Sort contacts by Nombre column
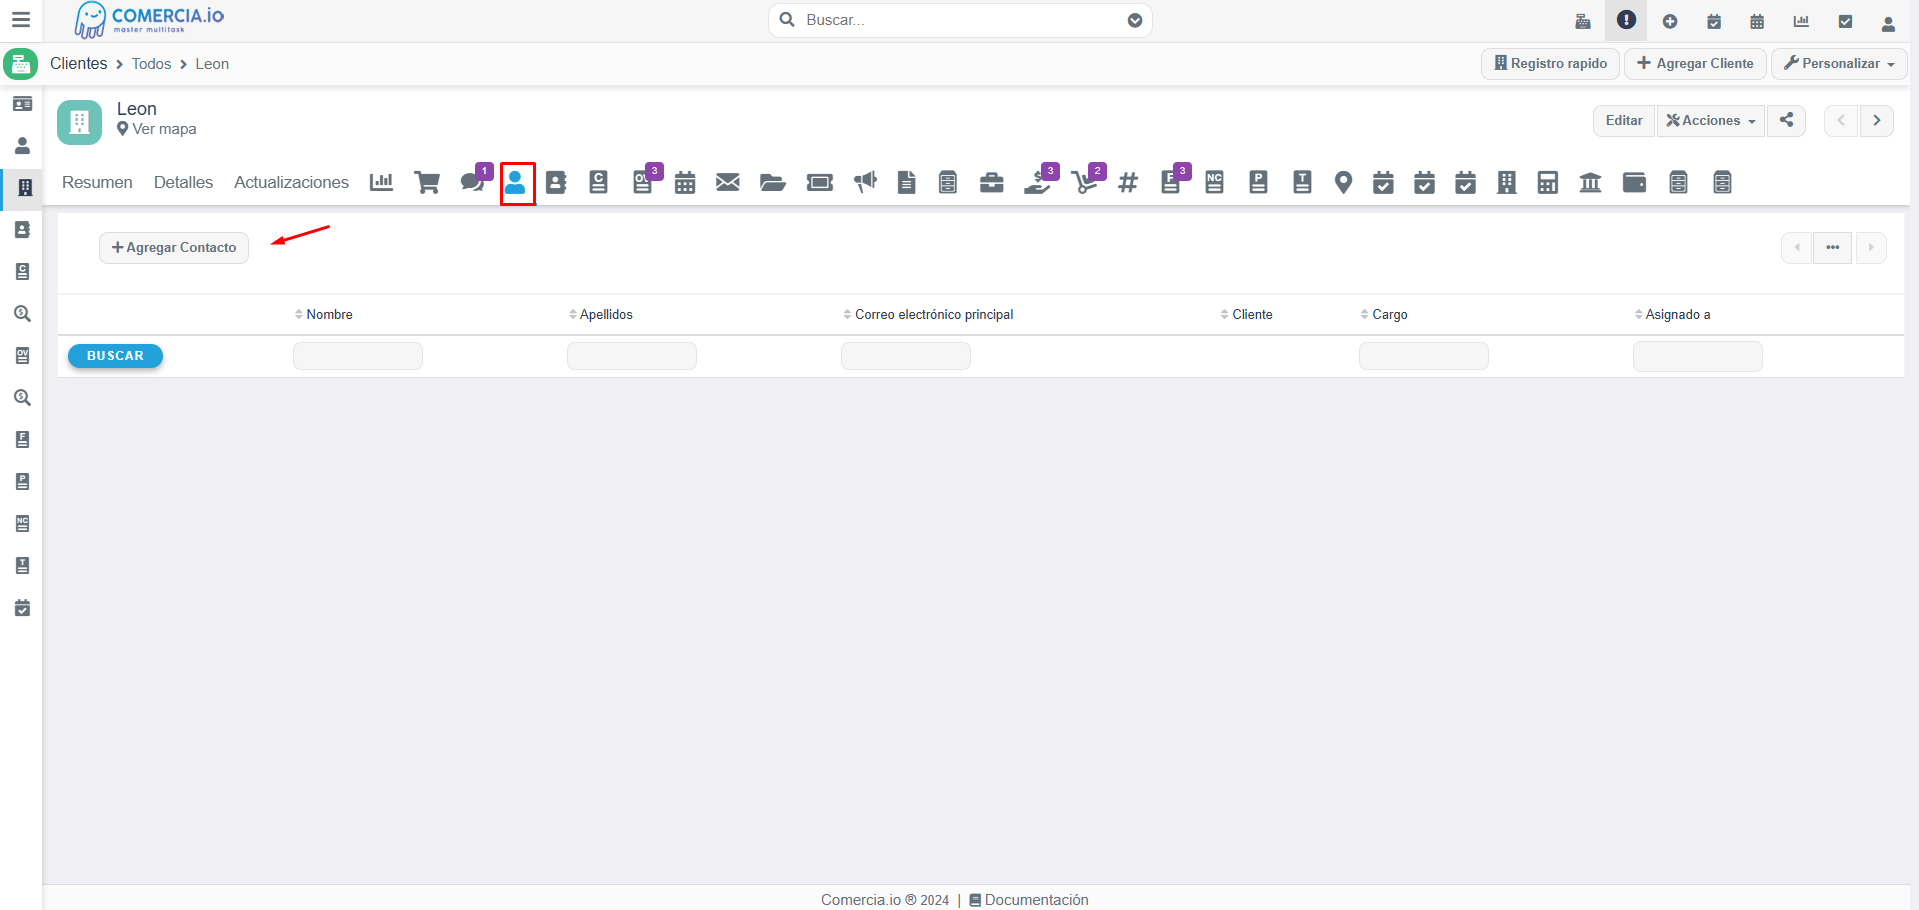This screenshot has width=1919, height=910. [324, 314]
